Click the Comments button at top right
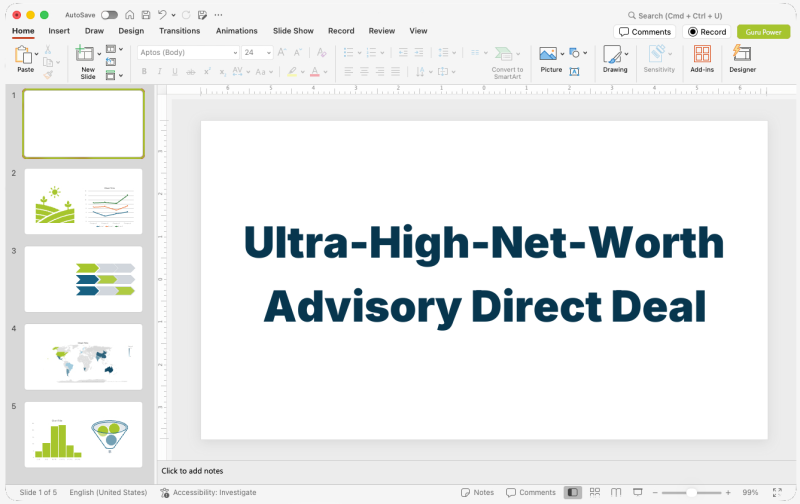Viewport: 800px width, 504px height. pos(644,32)
